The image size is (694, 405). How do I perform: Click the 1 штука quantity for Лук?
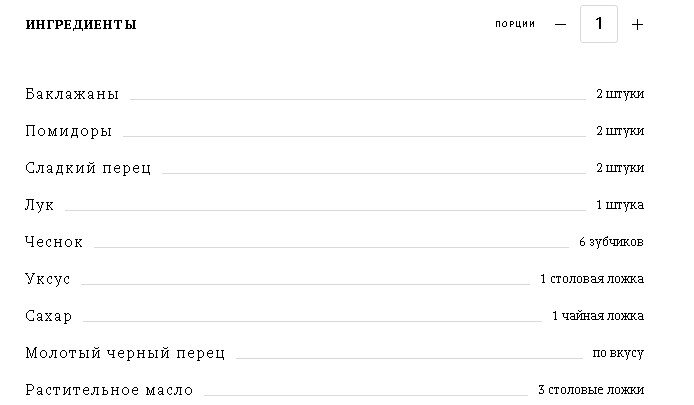(620, 205)
